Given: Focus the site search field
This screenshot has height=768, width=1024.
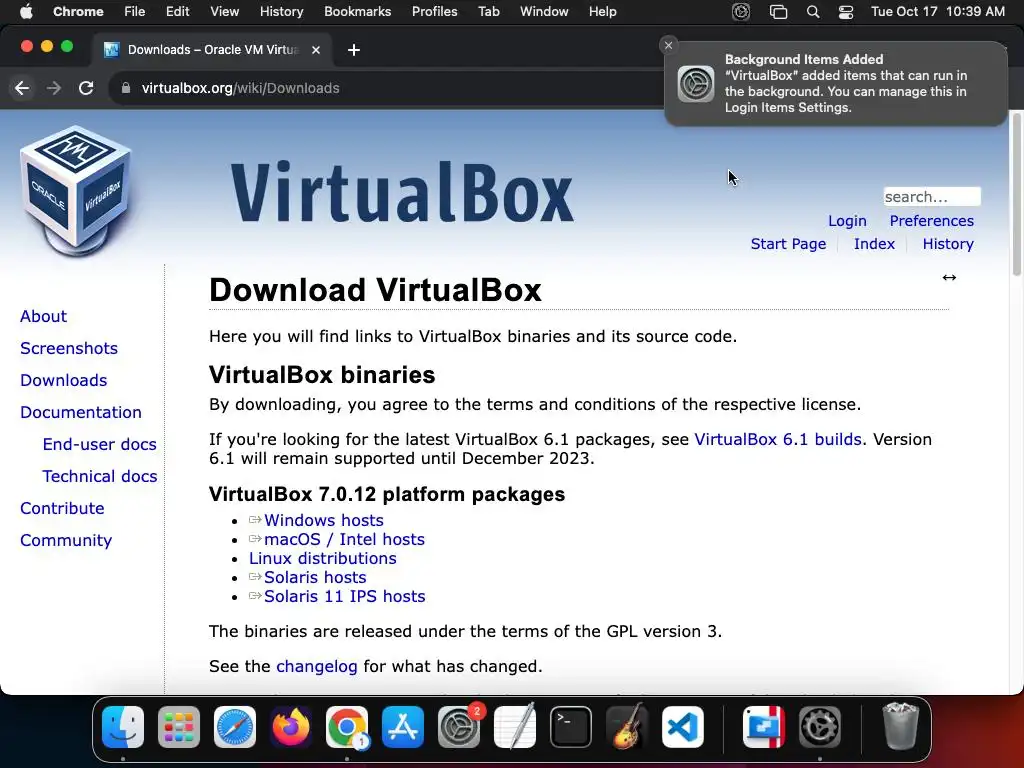Looking at the screenshot, I should (x=932, y=197).
